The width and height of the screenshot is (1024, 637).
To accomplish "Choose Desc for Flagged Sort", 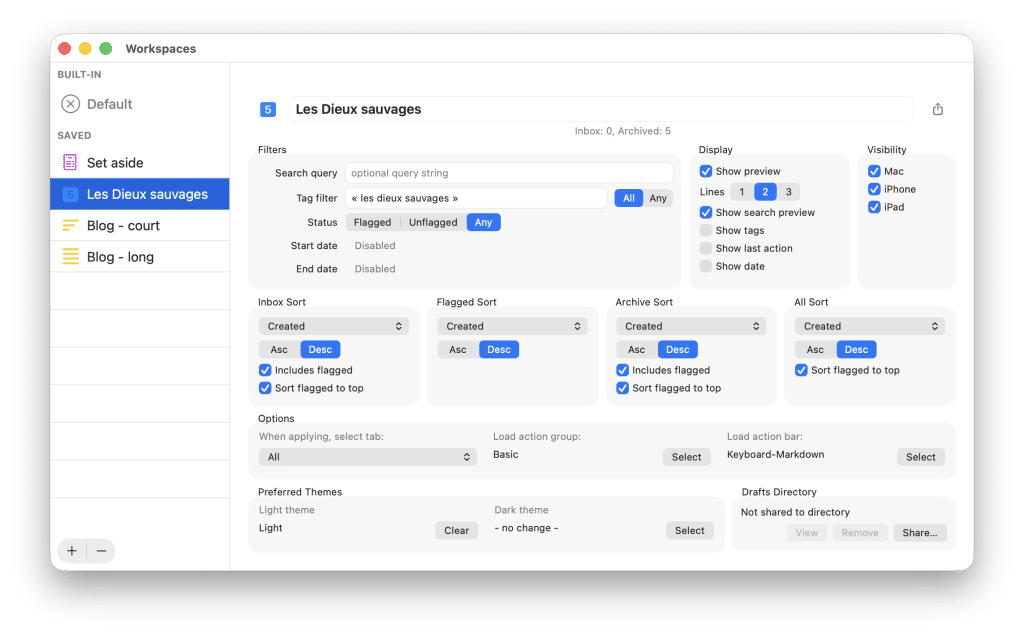I will [499, 350].
